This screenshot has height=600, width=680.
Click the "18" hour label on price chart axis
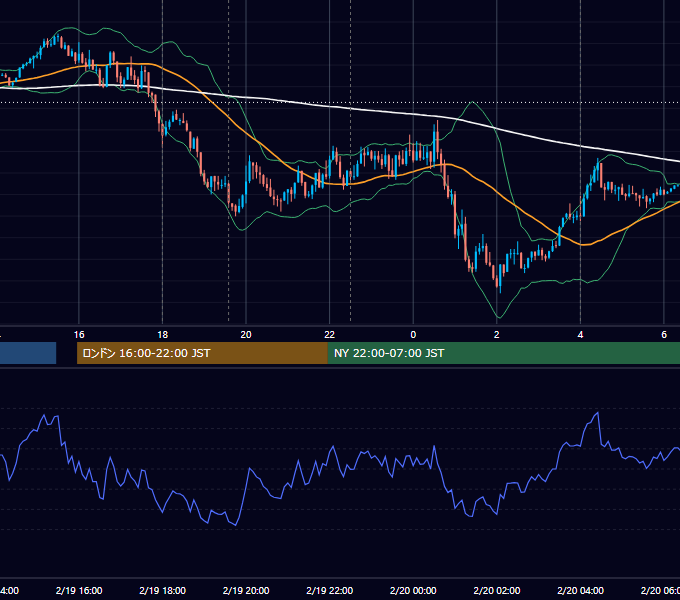point(163,335)
